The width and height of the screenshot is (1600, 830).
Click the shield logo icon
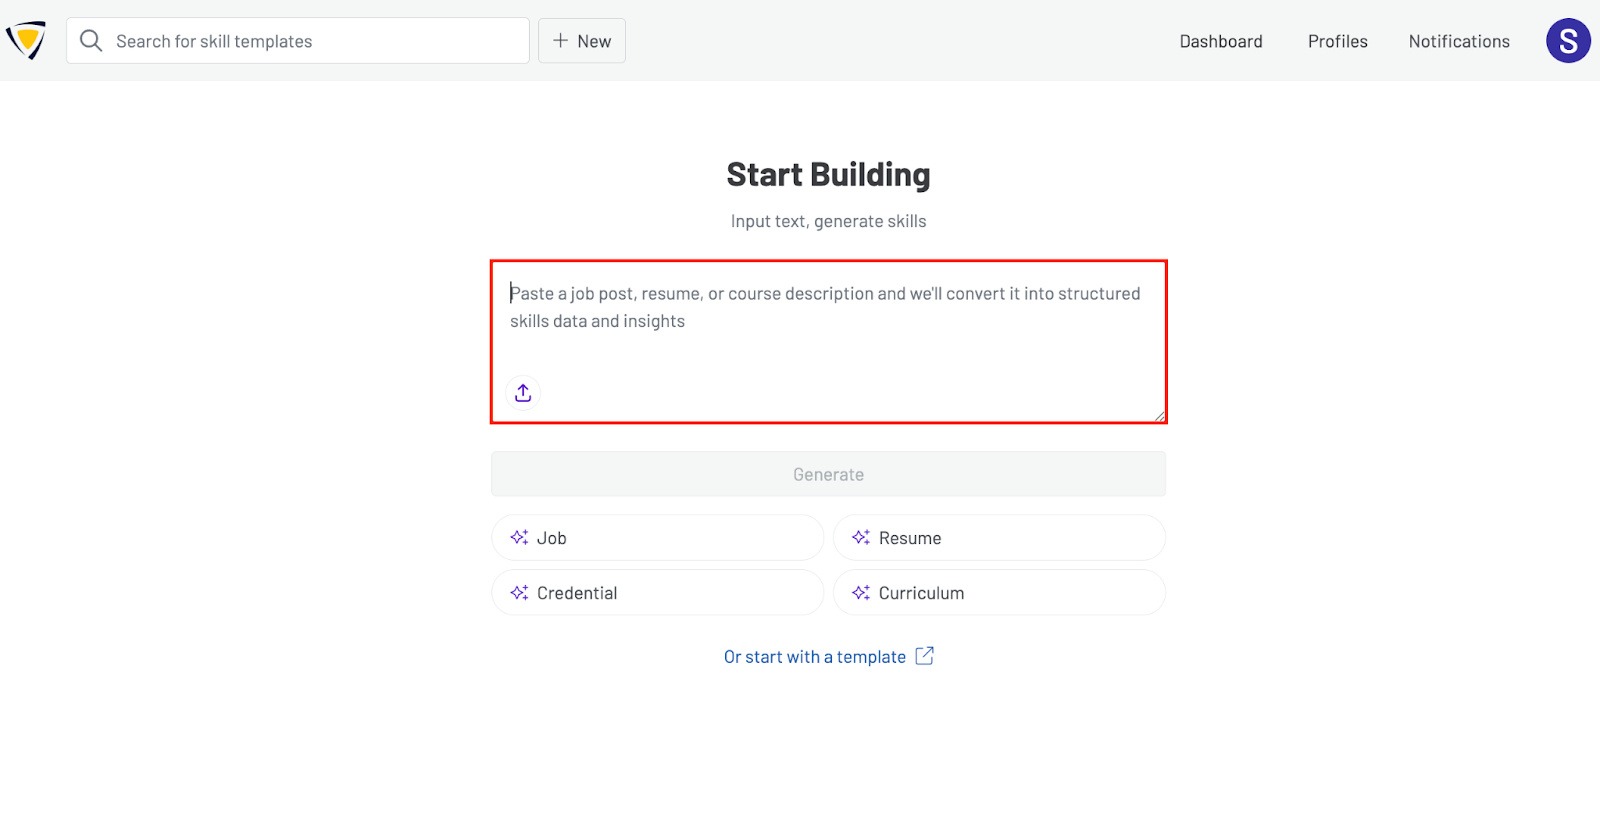(26, 41)
